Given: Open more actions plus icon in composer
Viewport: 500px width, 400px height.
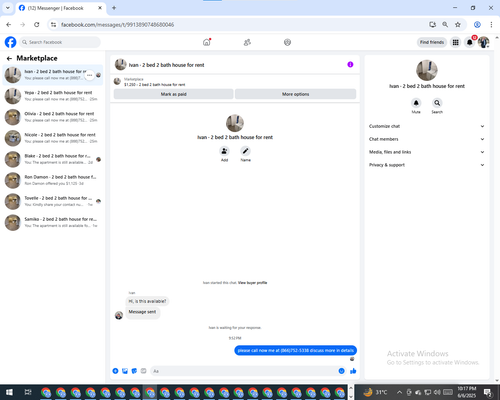Looking at the screenshot, I should [x=115, y=371].
